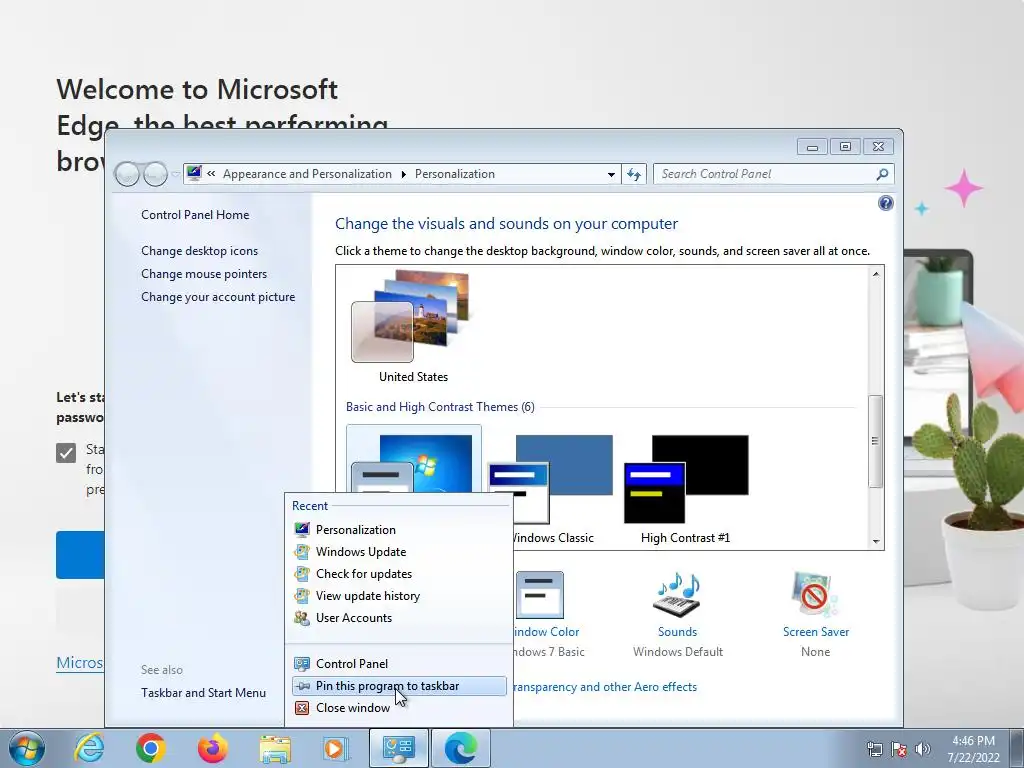Select the High Contrast #1 theme
The height and width of the screenshot is (768, 1024).
click(x=686, y=490)
